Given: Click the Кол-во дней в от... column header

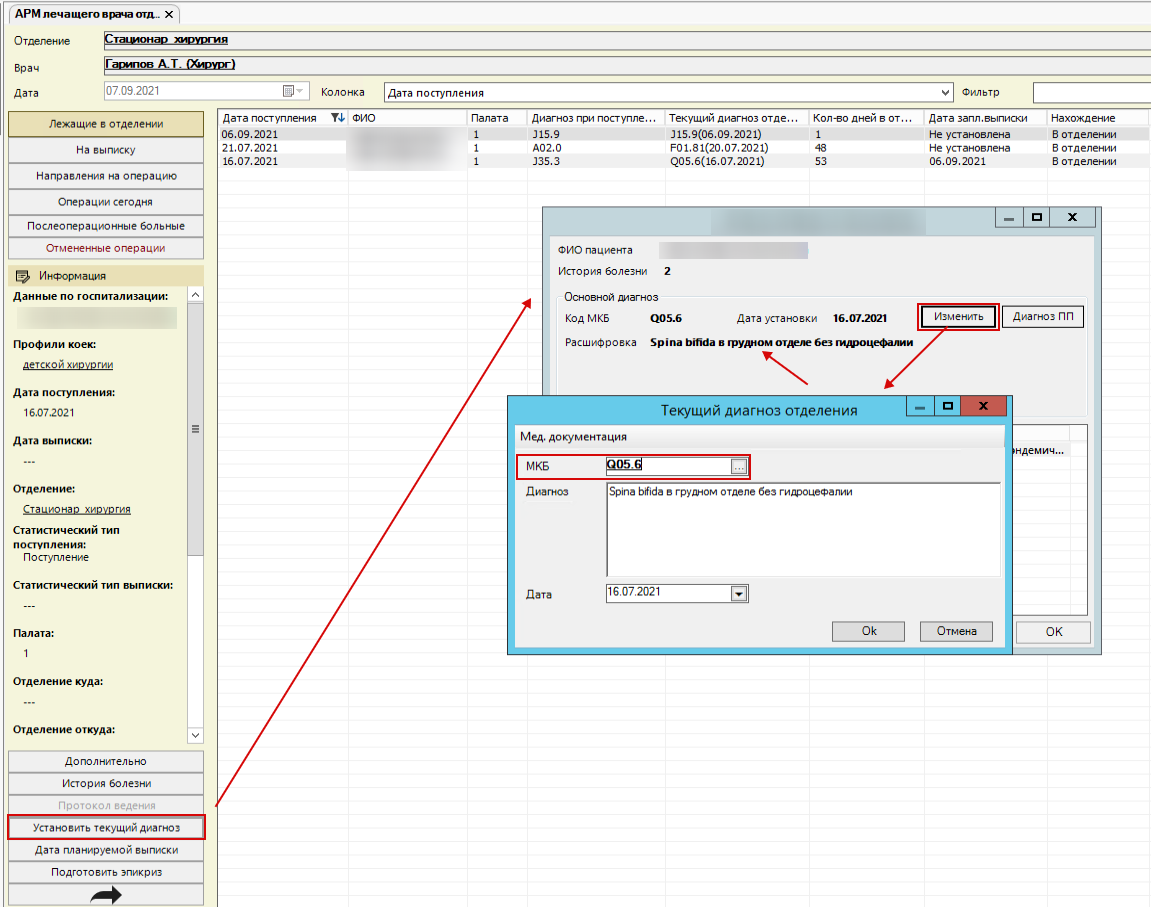Looking at the screenshot, I should click(866, 117).
